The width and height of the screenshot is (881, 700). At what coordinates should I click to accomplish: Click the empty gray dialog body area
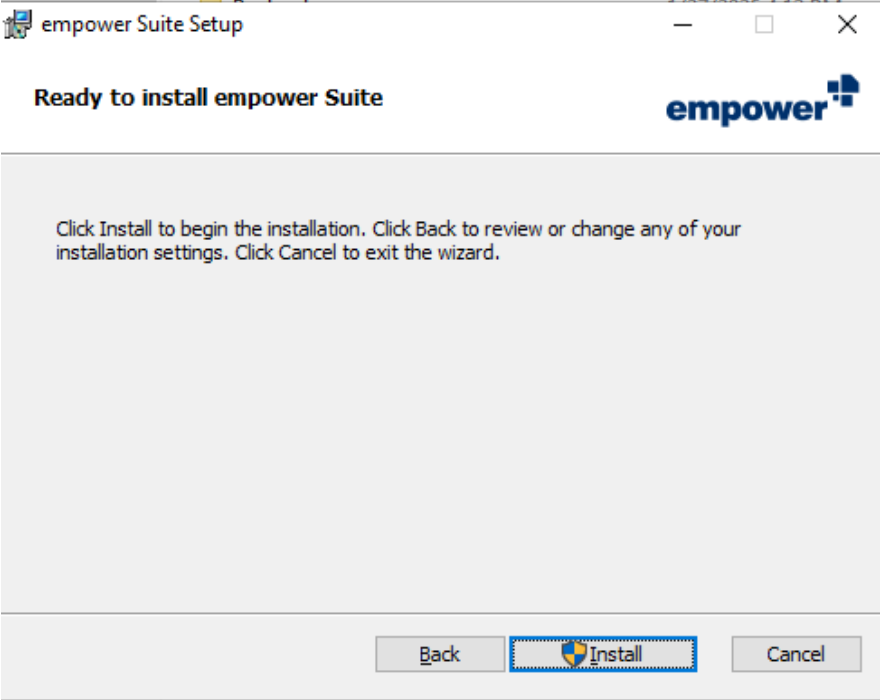click(x=440, y=427)
